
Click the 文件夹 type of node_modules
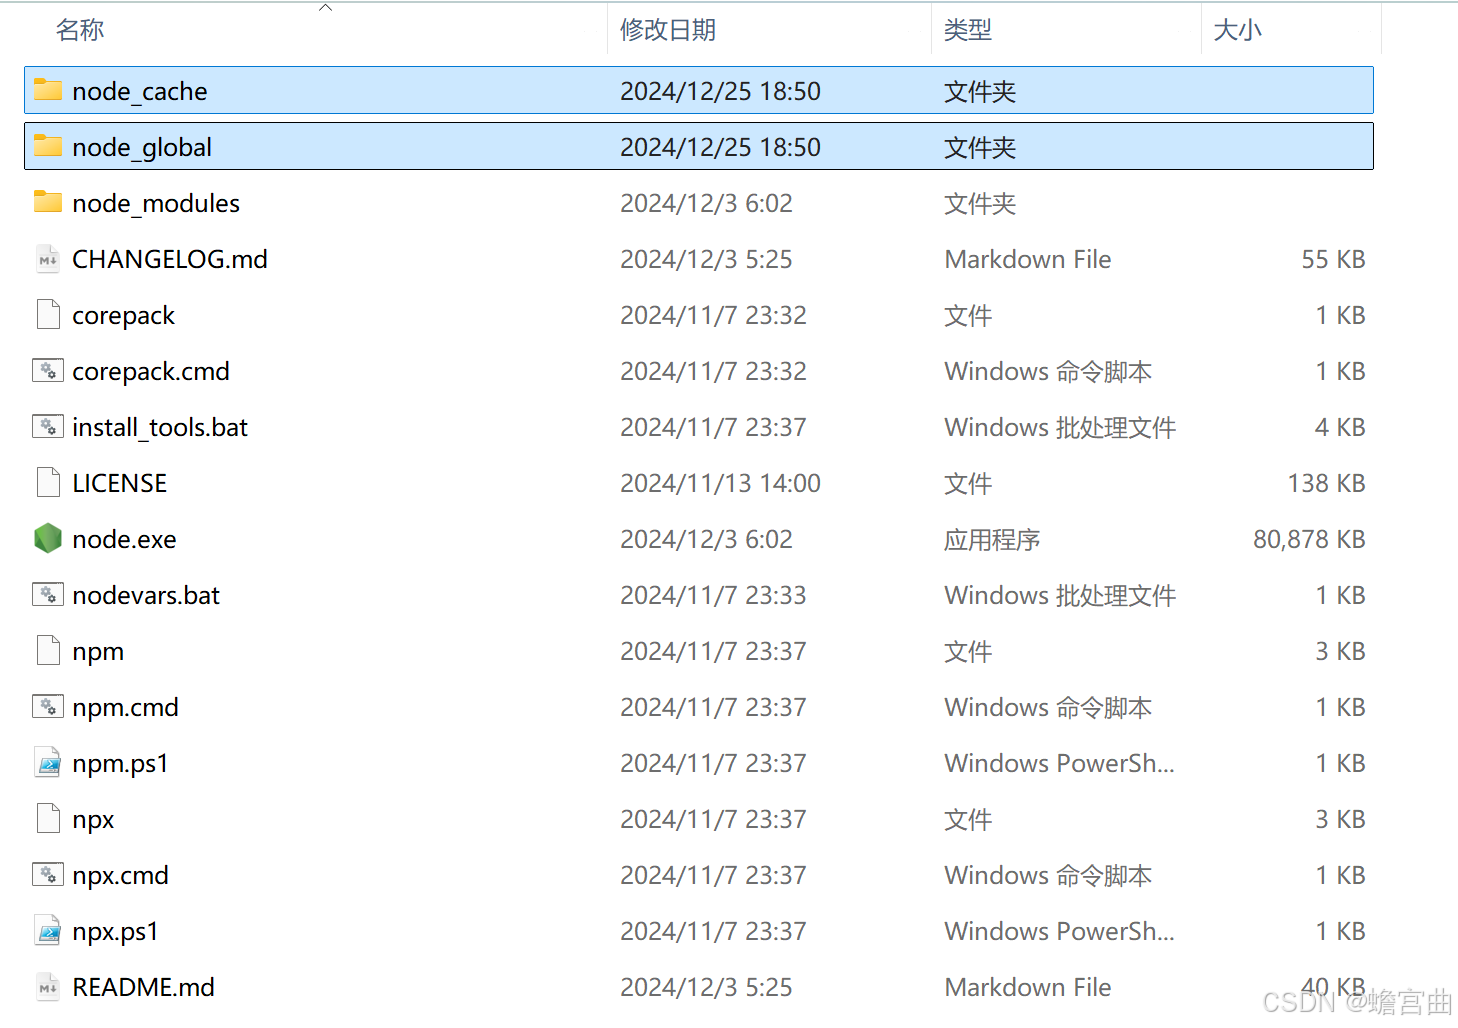pos(980,203)
